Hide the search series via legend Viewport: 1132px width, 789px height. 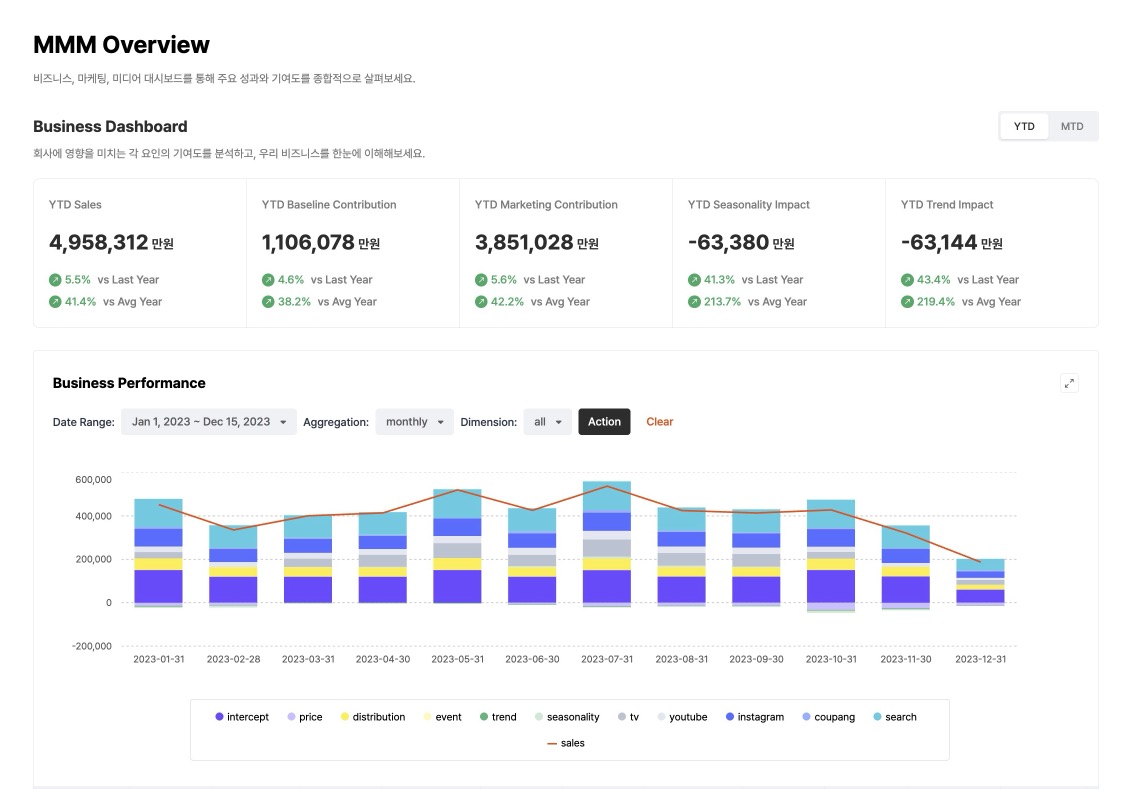click(x=892, y=717)
